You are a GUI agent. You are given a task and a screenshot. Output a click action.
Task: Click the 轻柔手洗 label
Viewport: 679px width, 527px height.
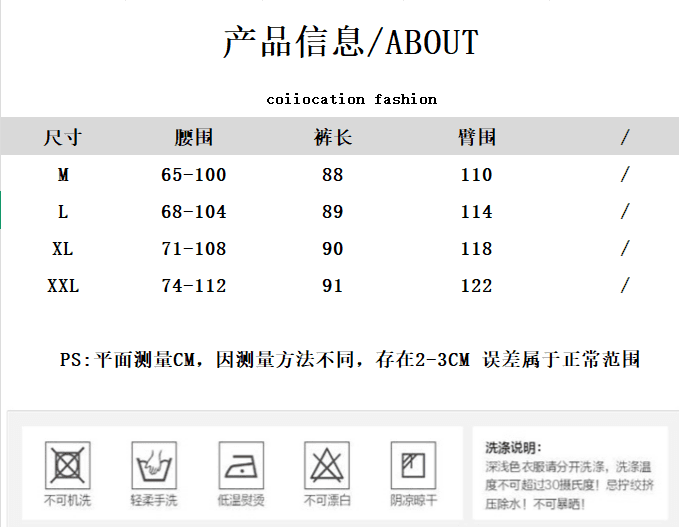154,501
